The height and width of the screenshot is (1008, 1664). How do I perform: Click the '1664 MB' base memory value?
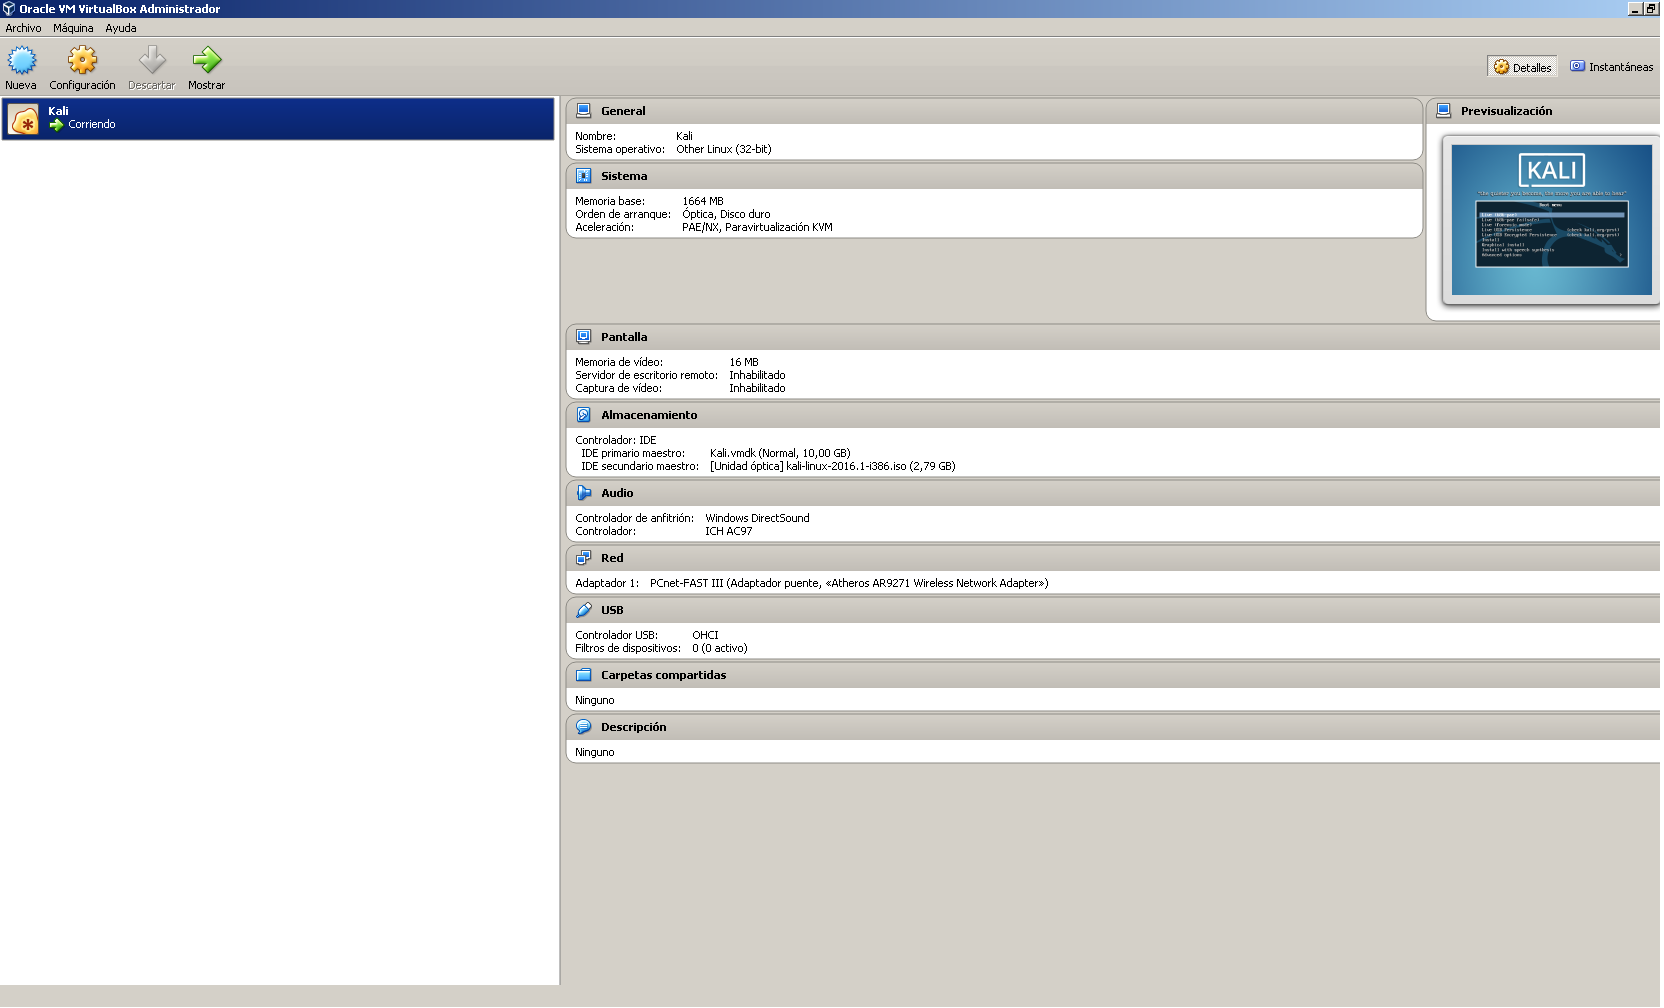(x=703, y=202)
